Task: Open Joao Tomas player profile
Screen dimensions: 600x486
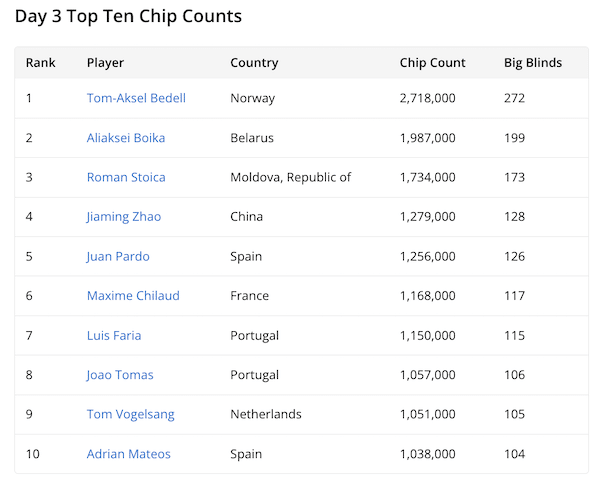Action: click(120, 375)
